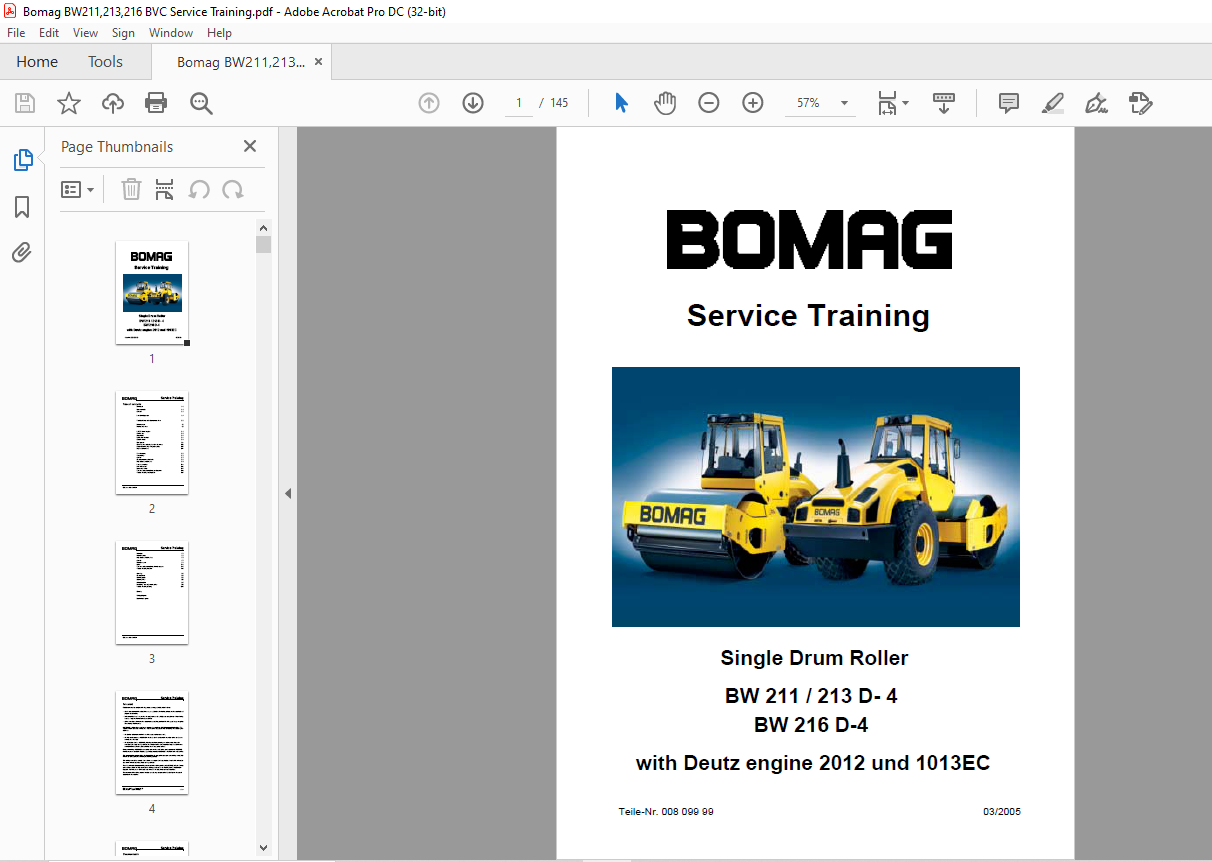Activate the selection arrow tool

[621, 103]
